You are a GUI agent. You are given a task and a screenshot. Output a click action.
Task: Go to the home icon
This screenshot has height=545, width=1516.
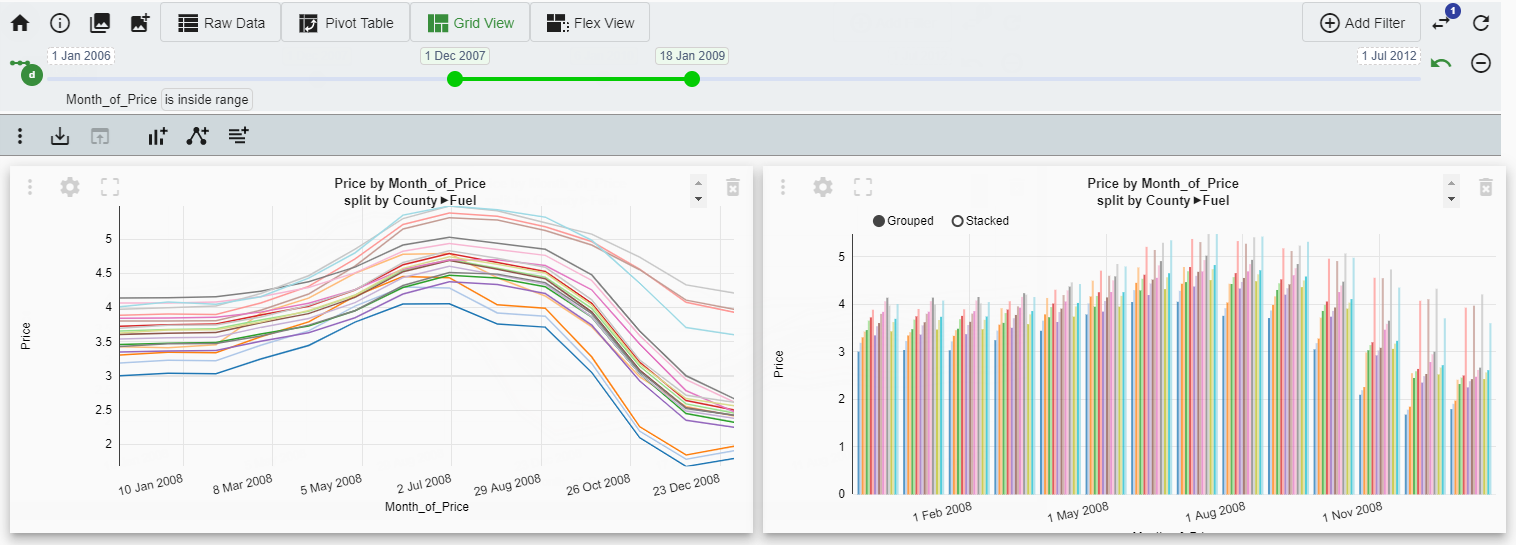[x=20, y=22]
